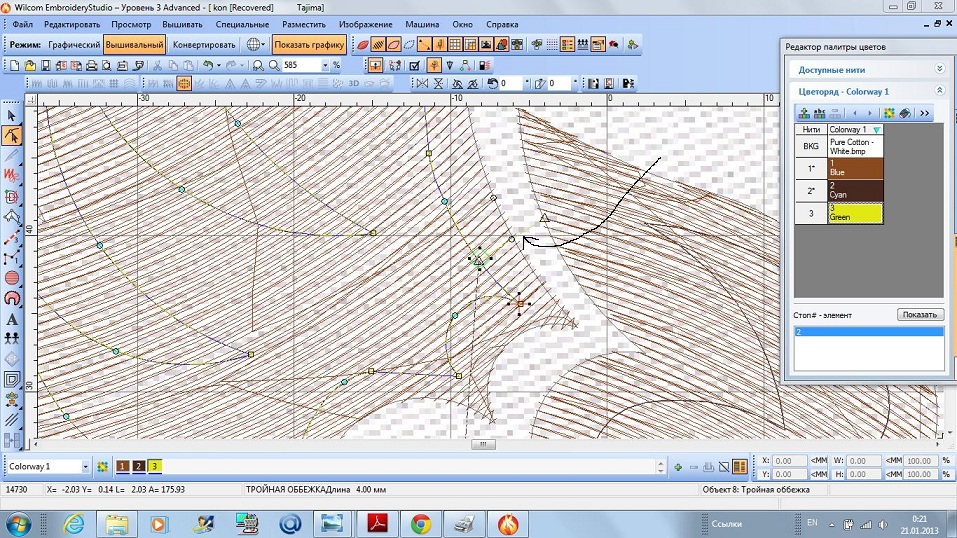The height and width of the screenshot is (538, 957).
Task: Toggle Показать графику display
Action: click(x=308, y=44)
